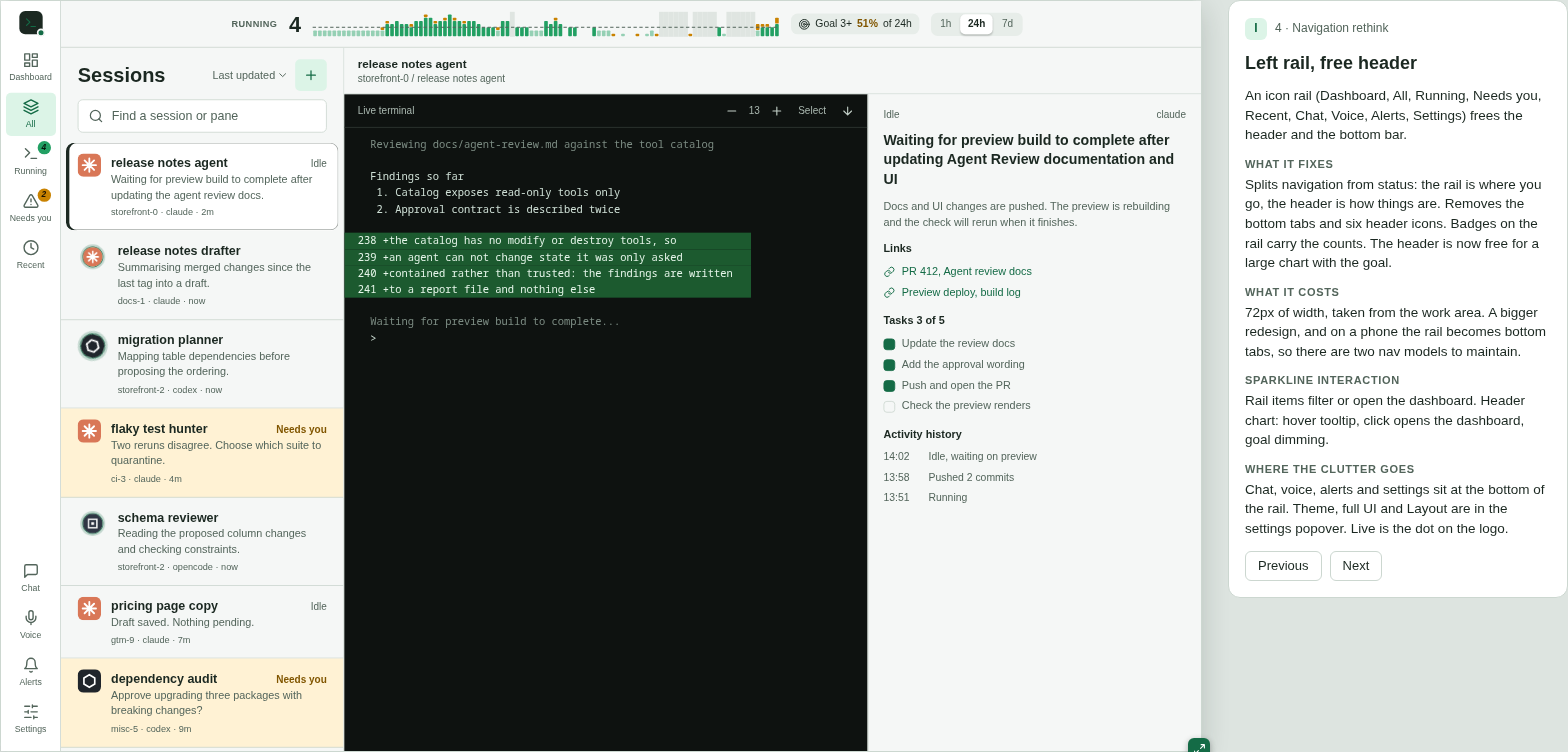Select the flaky test hunter session
Viewport: 1568px width, 752px height.
(202, 453)
